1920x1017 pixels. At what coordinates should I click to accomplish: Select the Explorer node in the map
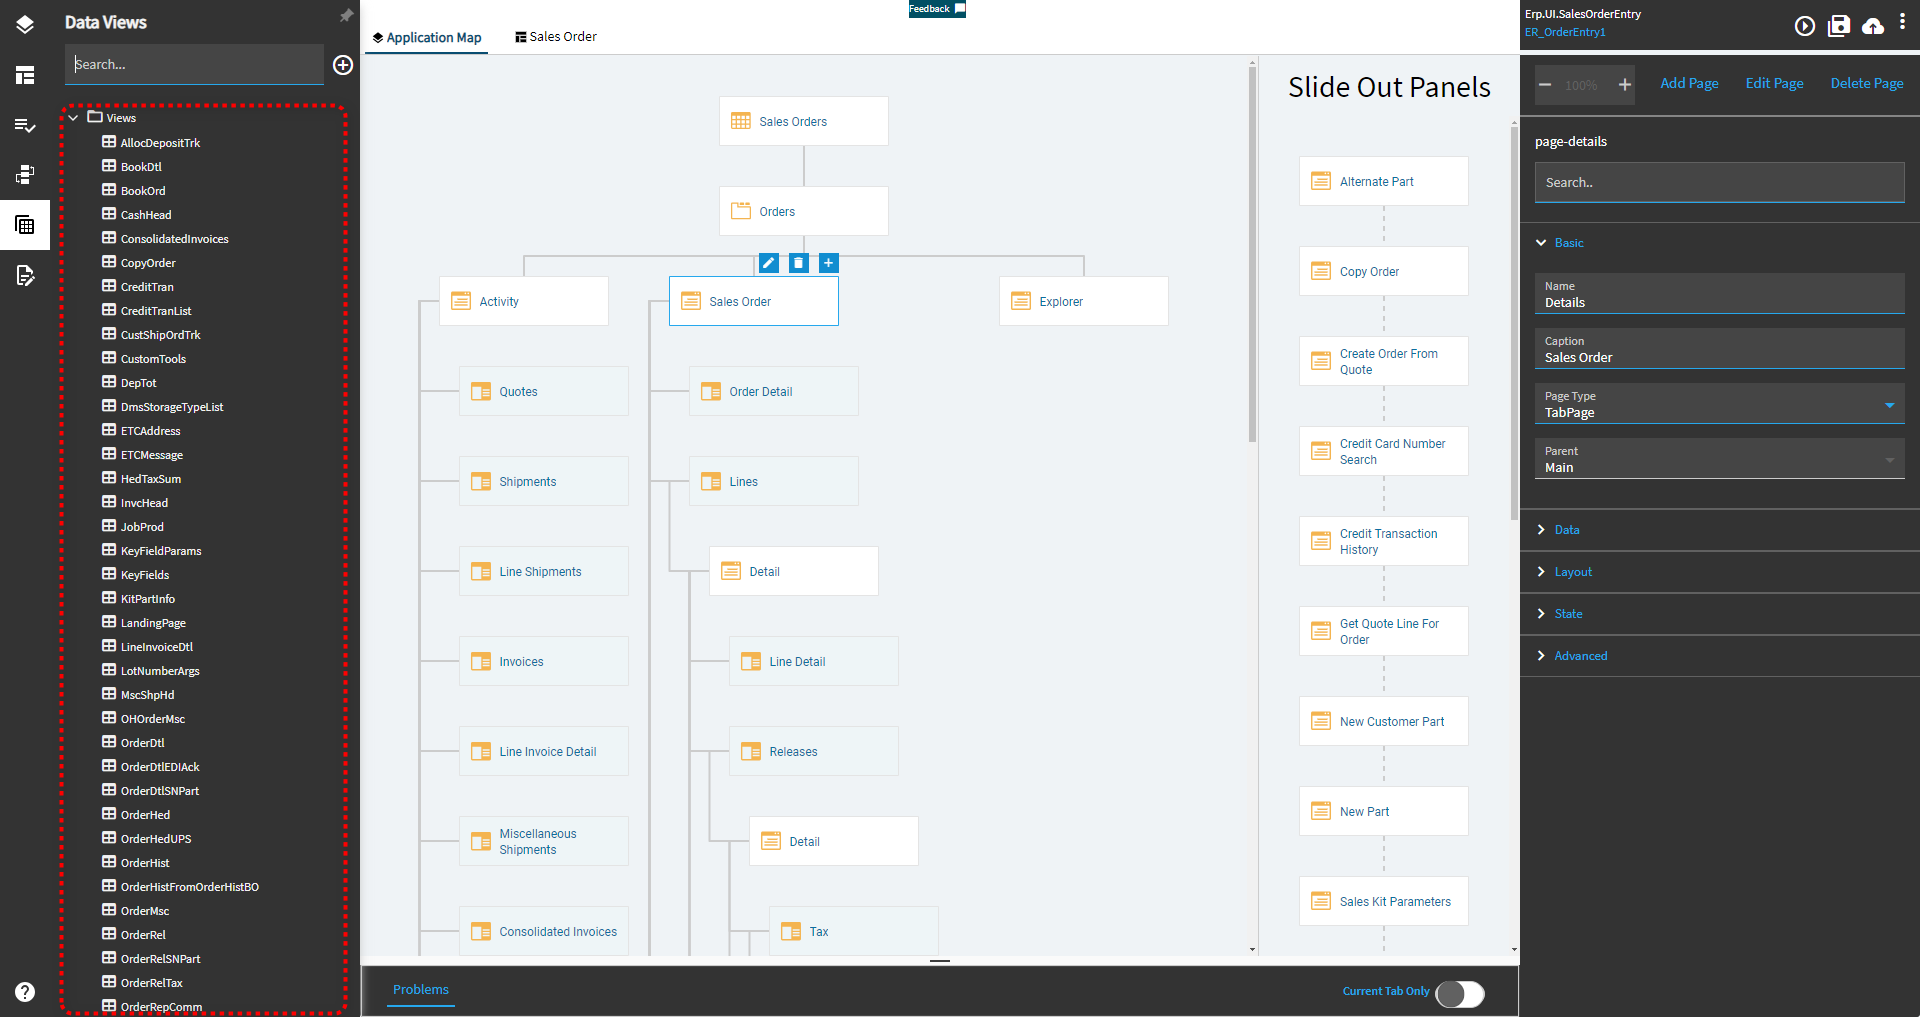coord(1084,301)
